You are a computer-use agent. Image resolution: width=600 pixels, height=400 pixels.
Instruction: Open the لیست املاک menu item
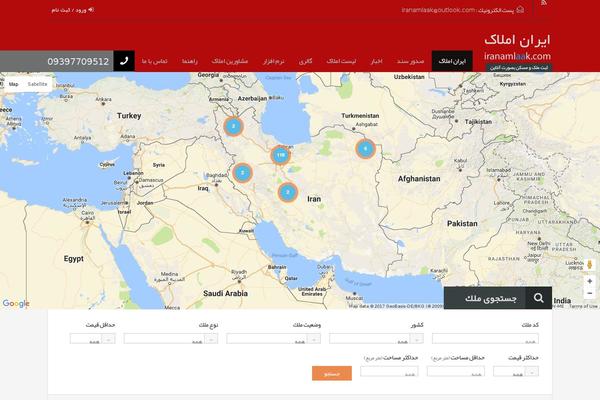341,61
